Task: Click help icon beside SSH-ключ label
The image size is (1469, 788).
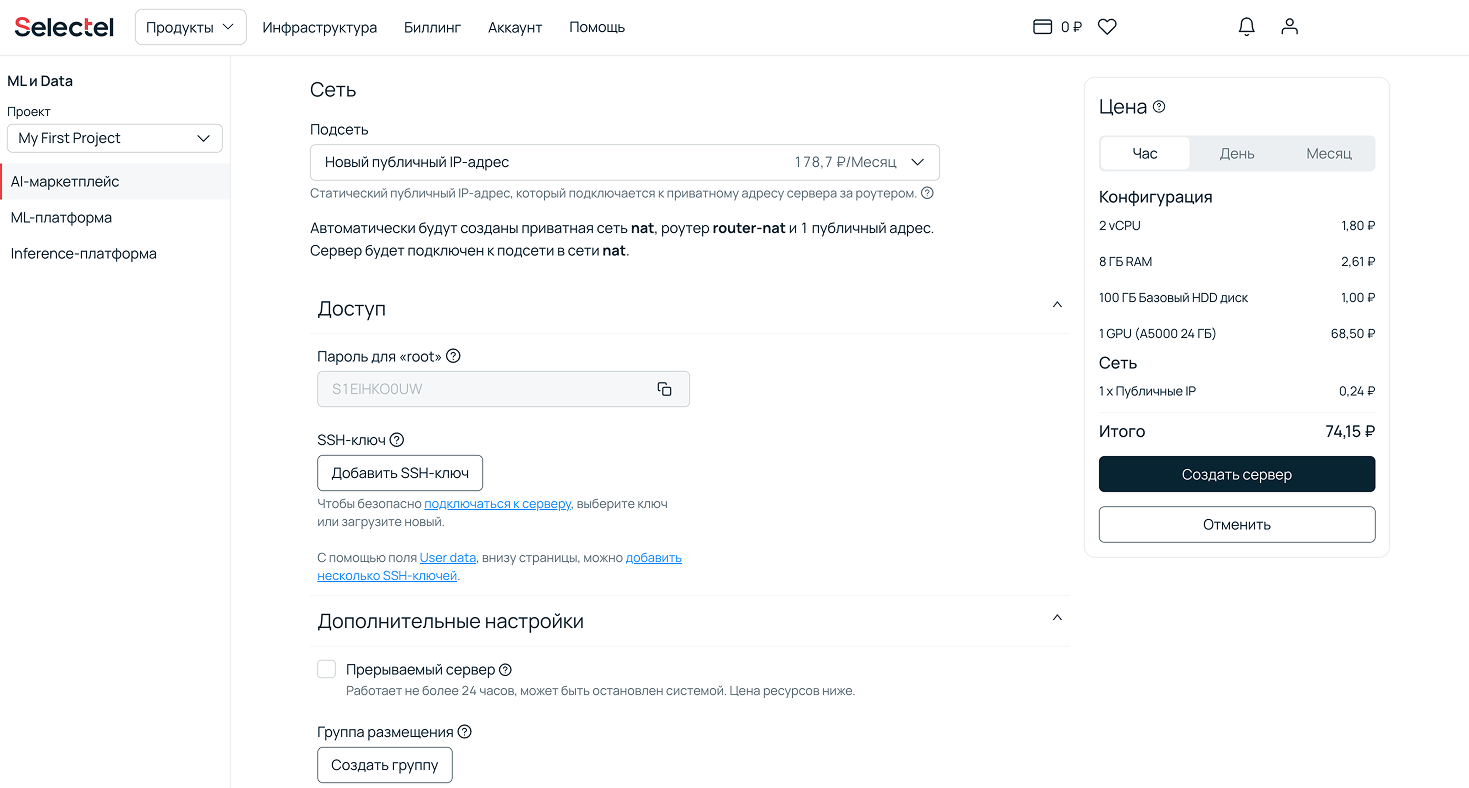Action: [397, 440]
